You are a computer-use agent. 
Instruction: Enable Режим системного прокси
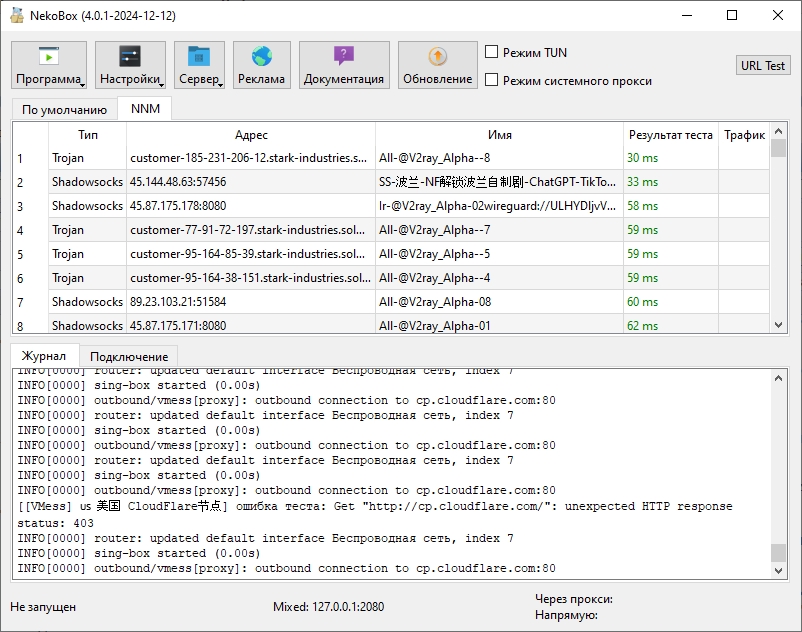click(491, 78)
